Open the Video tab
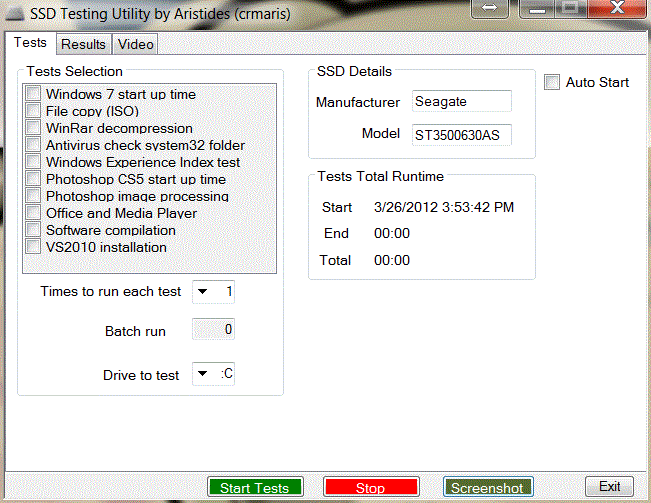Image resolution: width=651 pixels, height=503 pixels. (135, 44)
